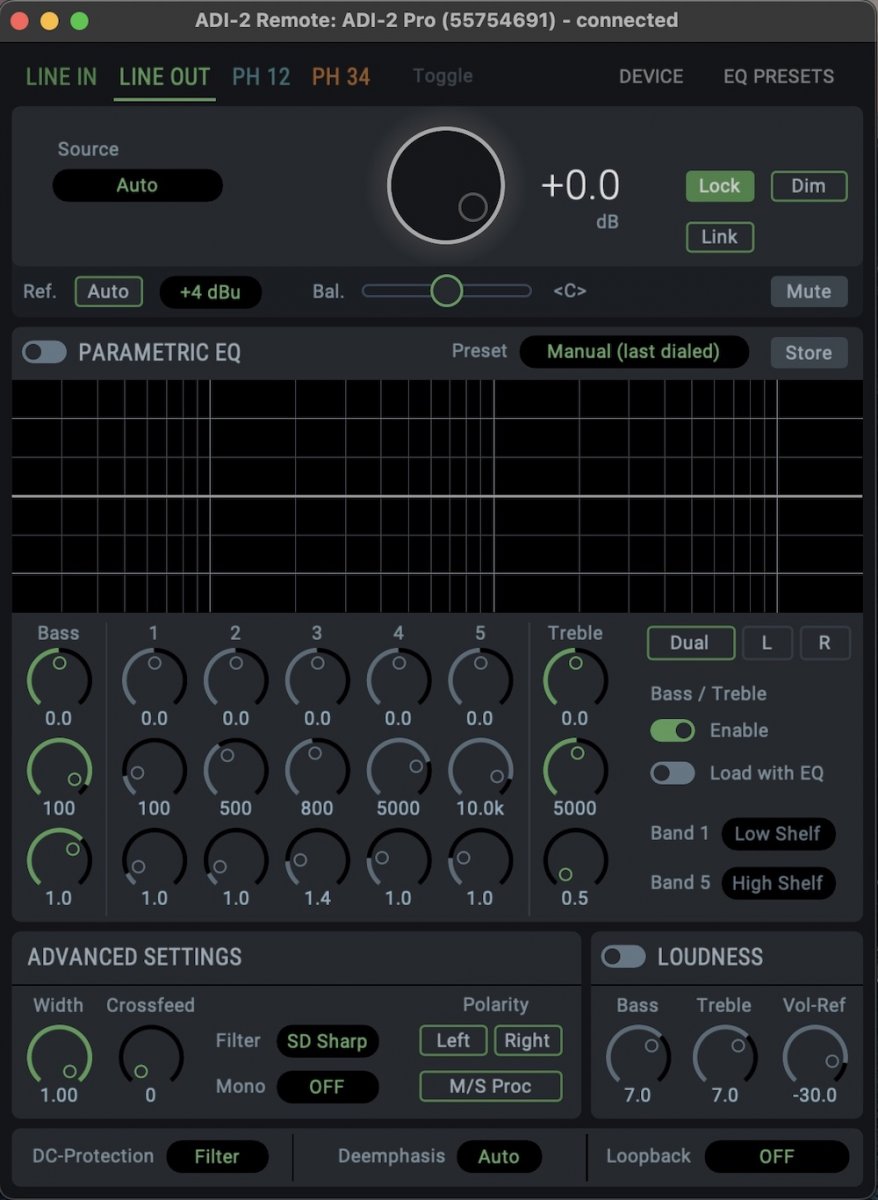Click the main output volume knob
This screenshot has height=1200, width=878.
(446, 185)
